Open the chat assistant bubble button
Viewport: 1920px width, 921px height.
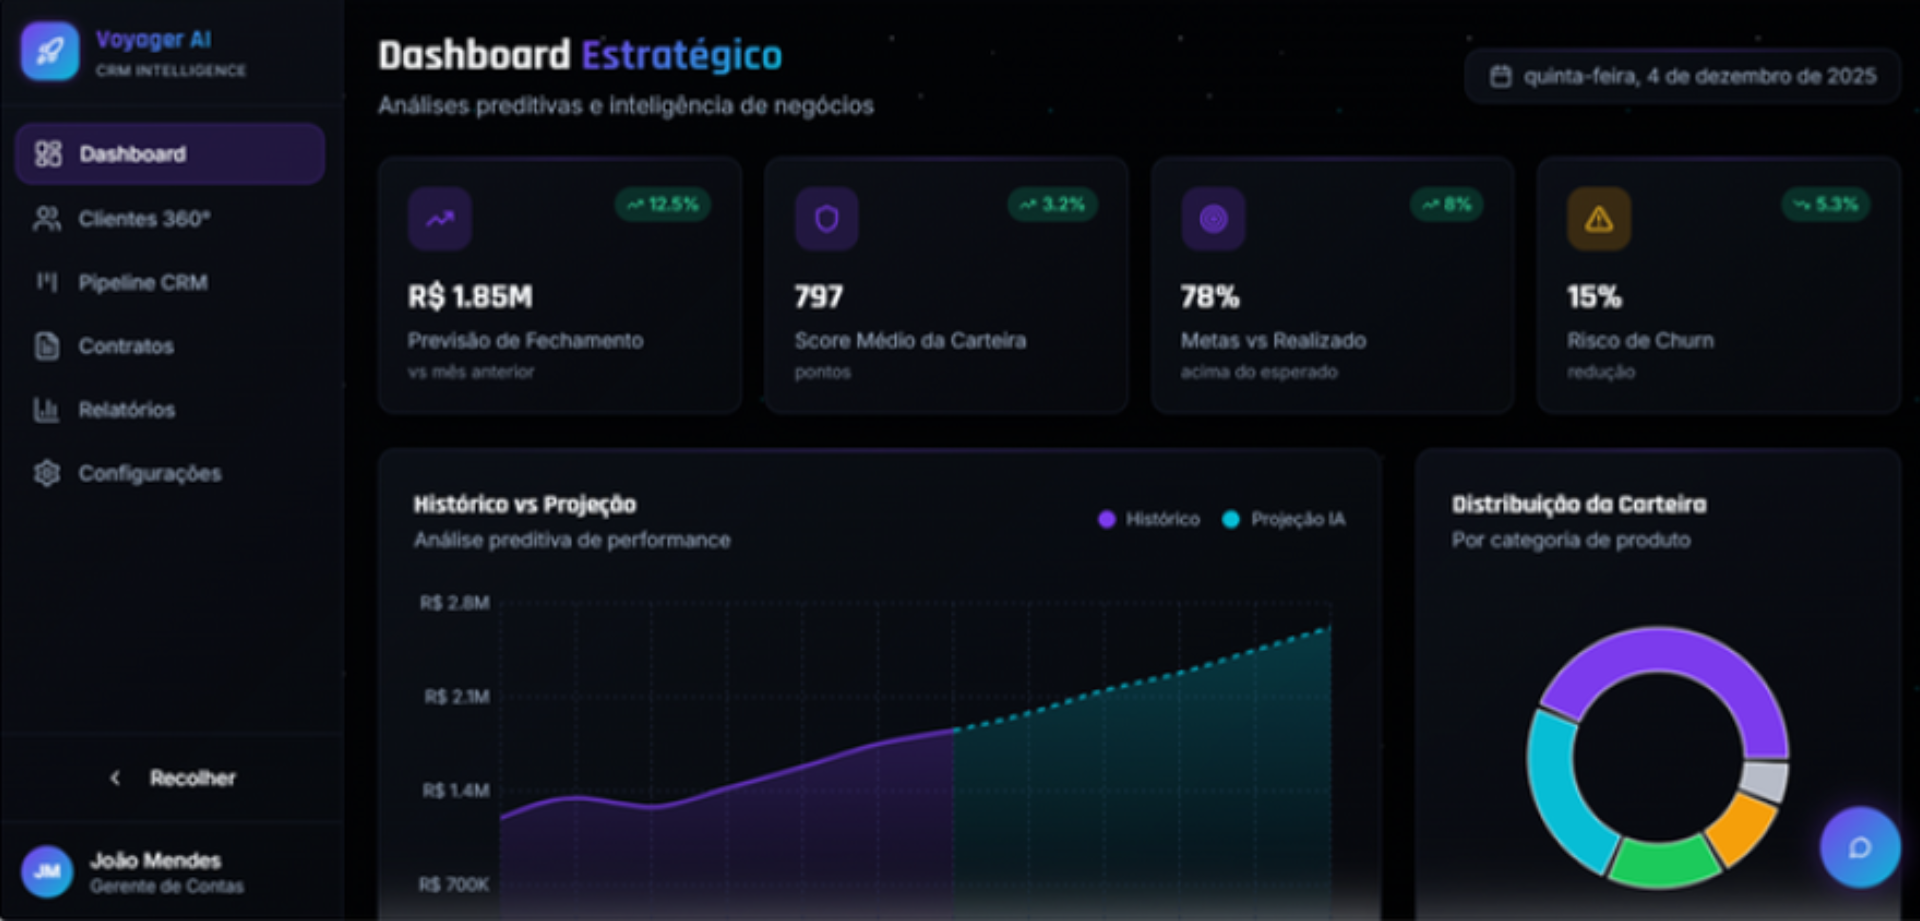pyautogui.click(x=1859, y=848)
